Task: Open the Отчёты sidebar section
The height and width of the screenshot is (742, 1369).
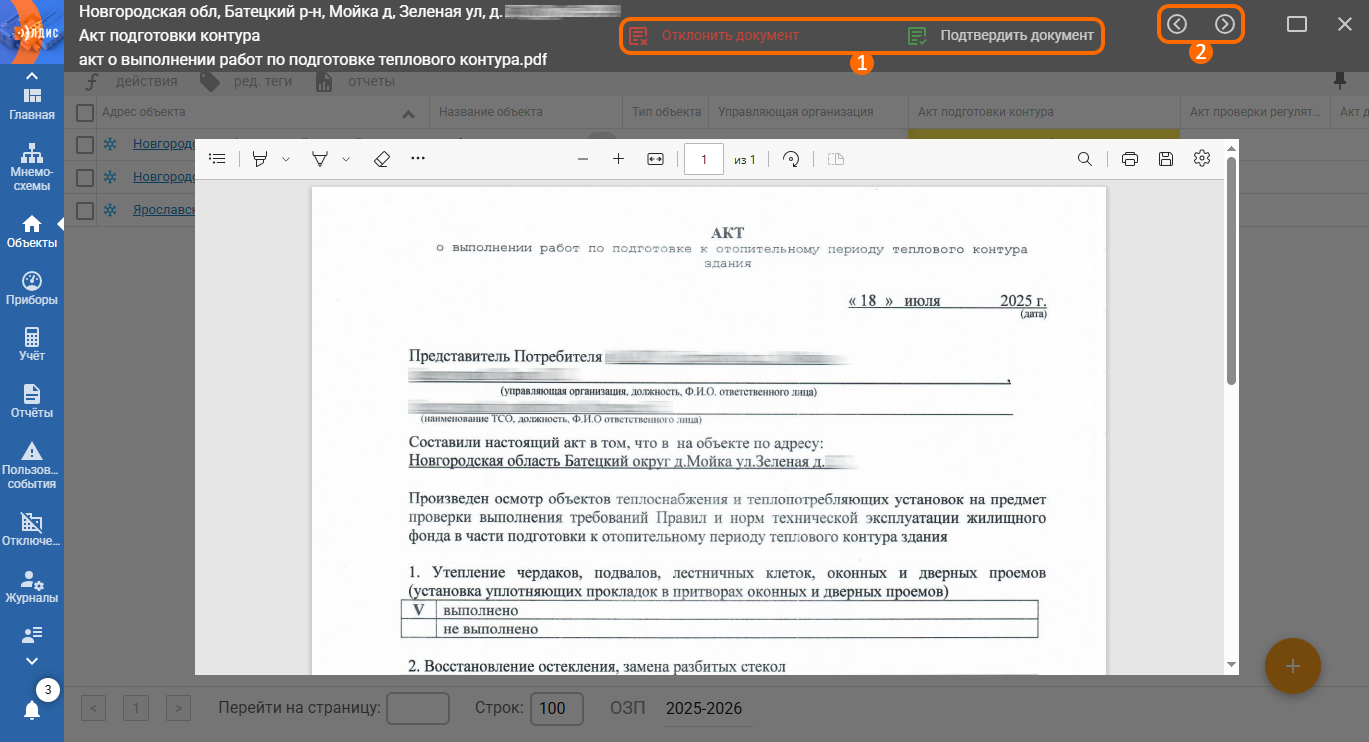Action: [31, 401]
